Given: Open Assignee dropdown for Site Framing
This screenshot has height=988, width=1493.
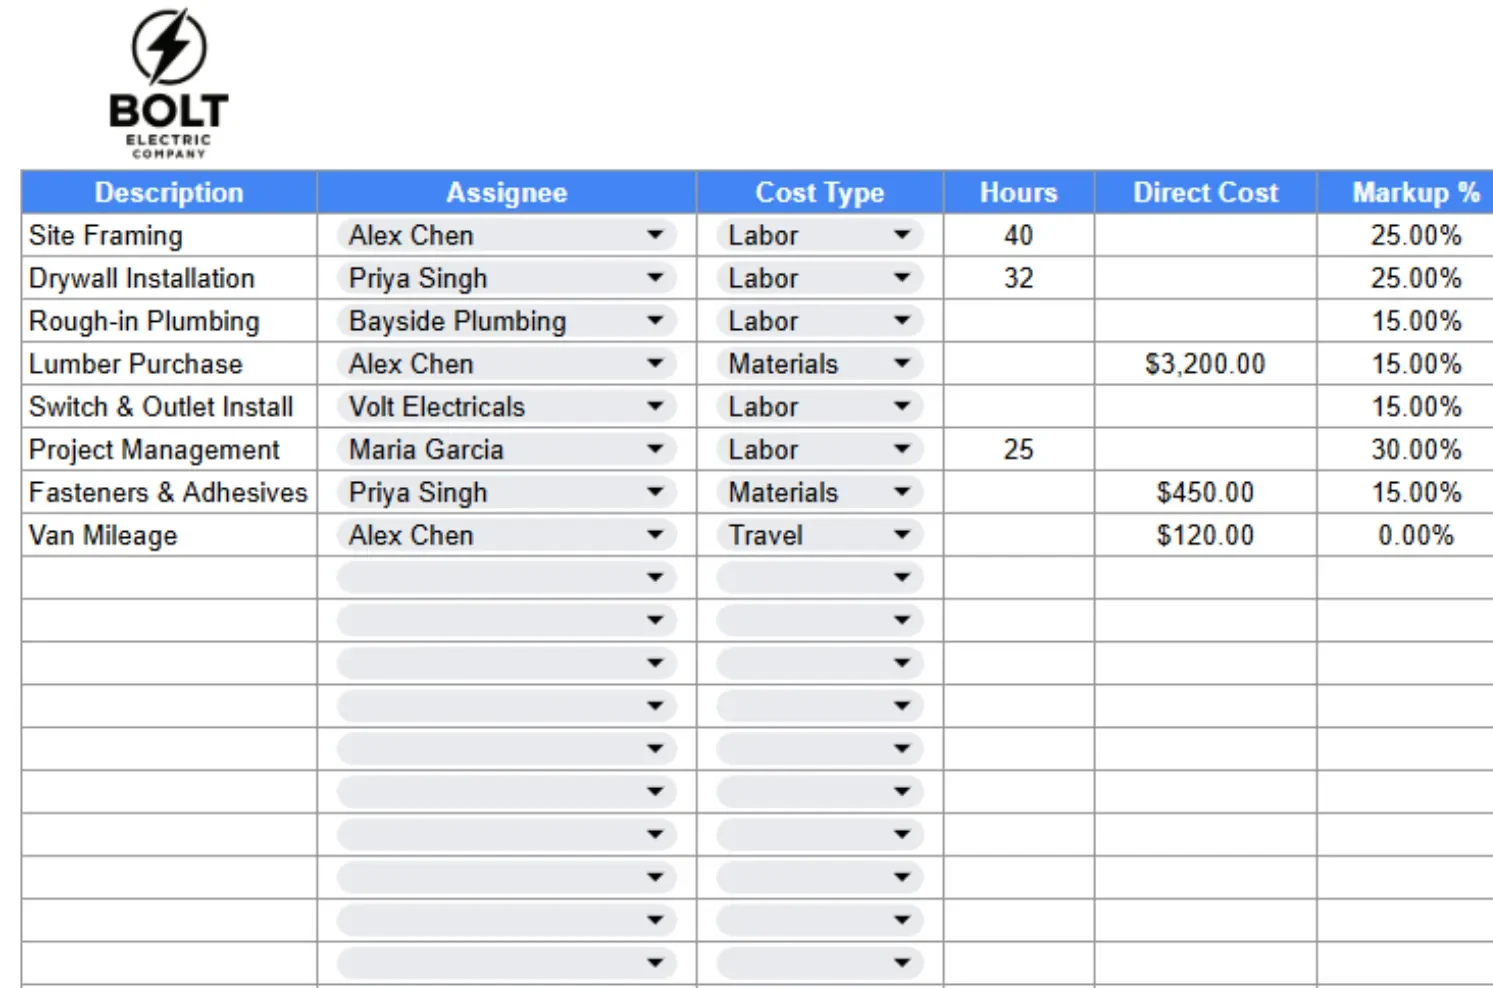Looking at the screenshot, I should (655, 235).
